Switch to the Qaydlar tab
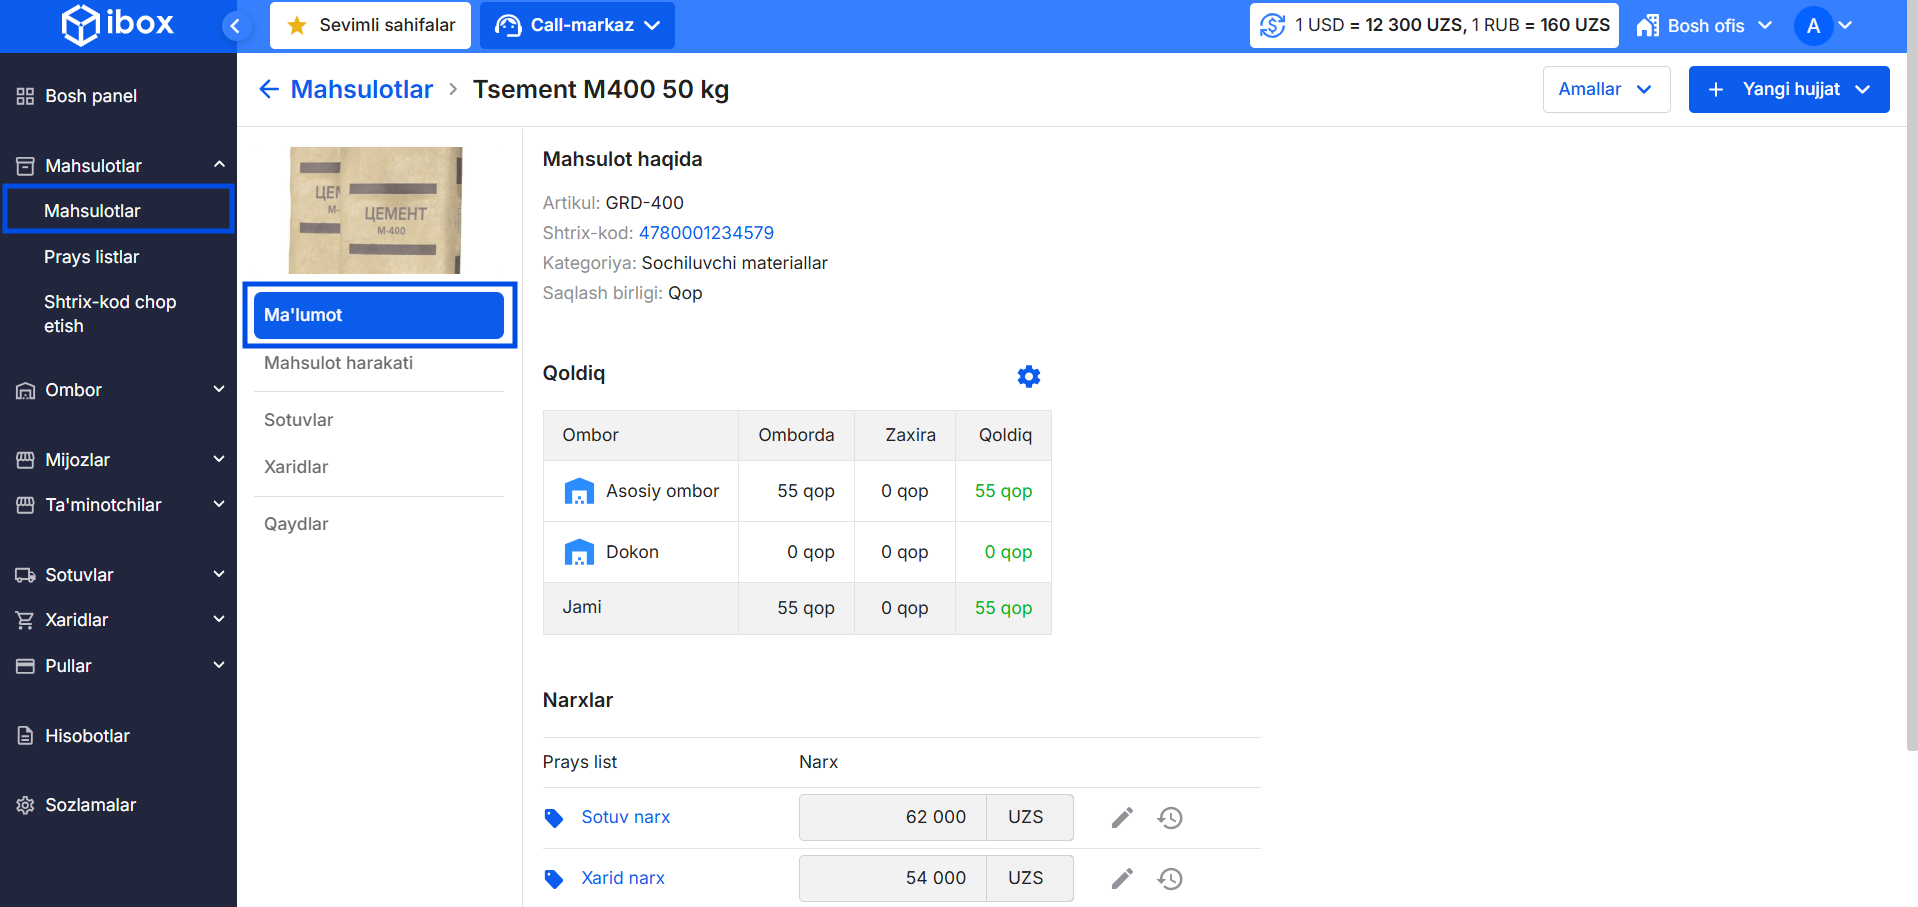 [x=296, y=524]
